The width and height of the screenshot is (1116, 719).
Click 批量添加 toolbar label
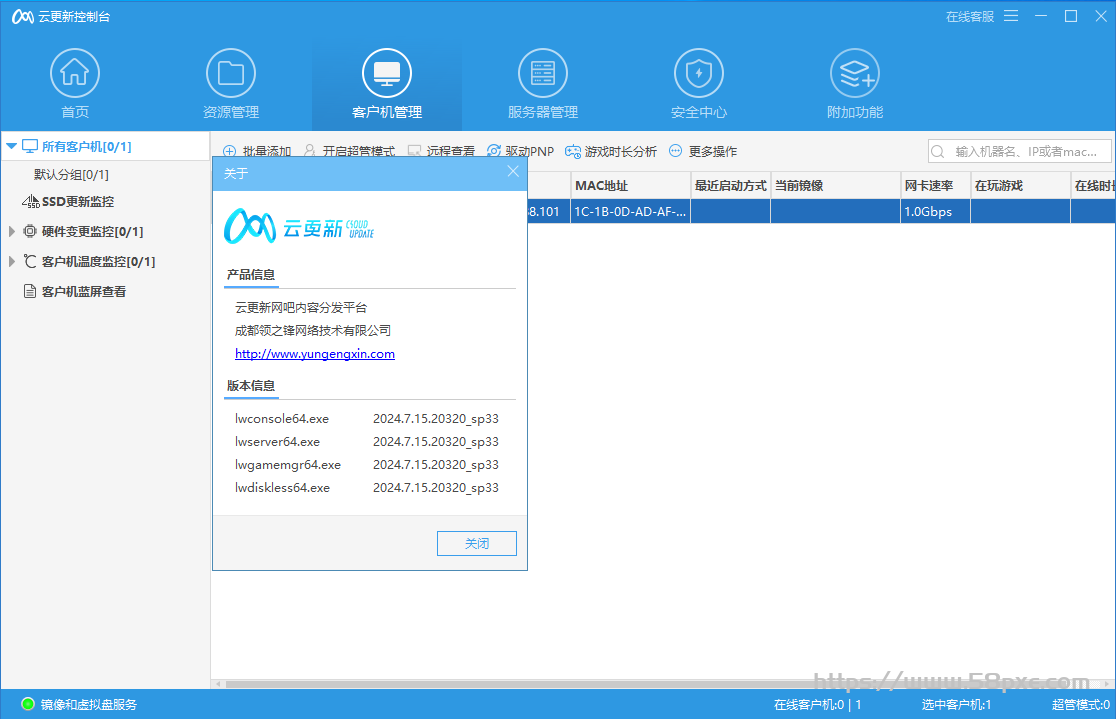click(x=267, y=151)
